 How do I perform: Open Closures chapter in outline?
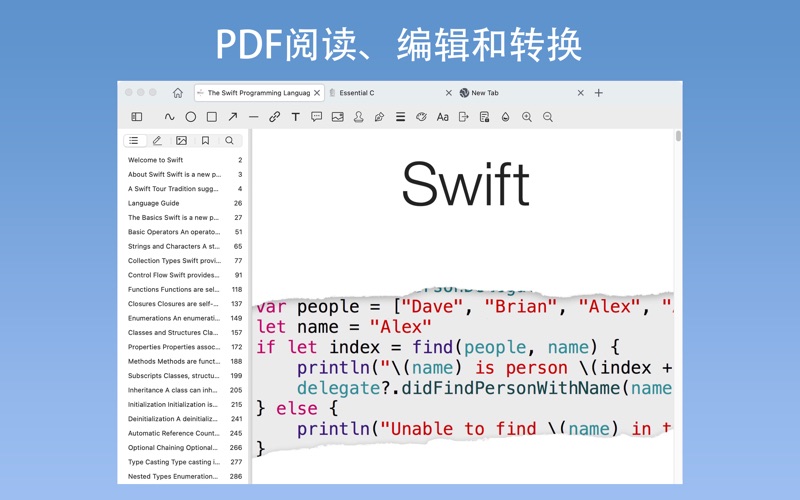(173, 304)
